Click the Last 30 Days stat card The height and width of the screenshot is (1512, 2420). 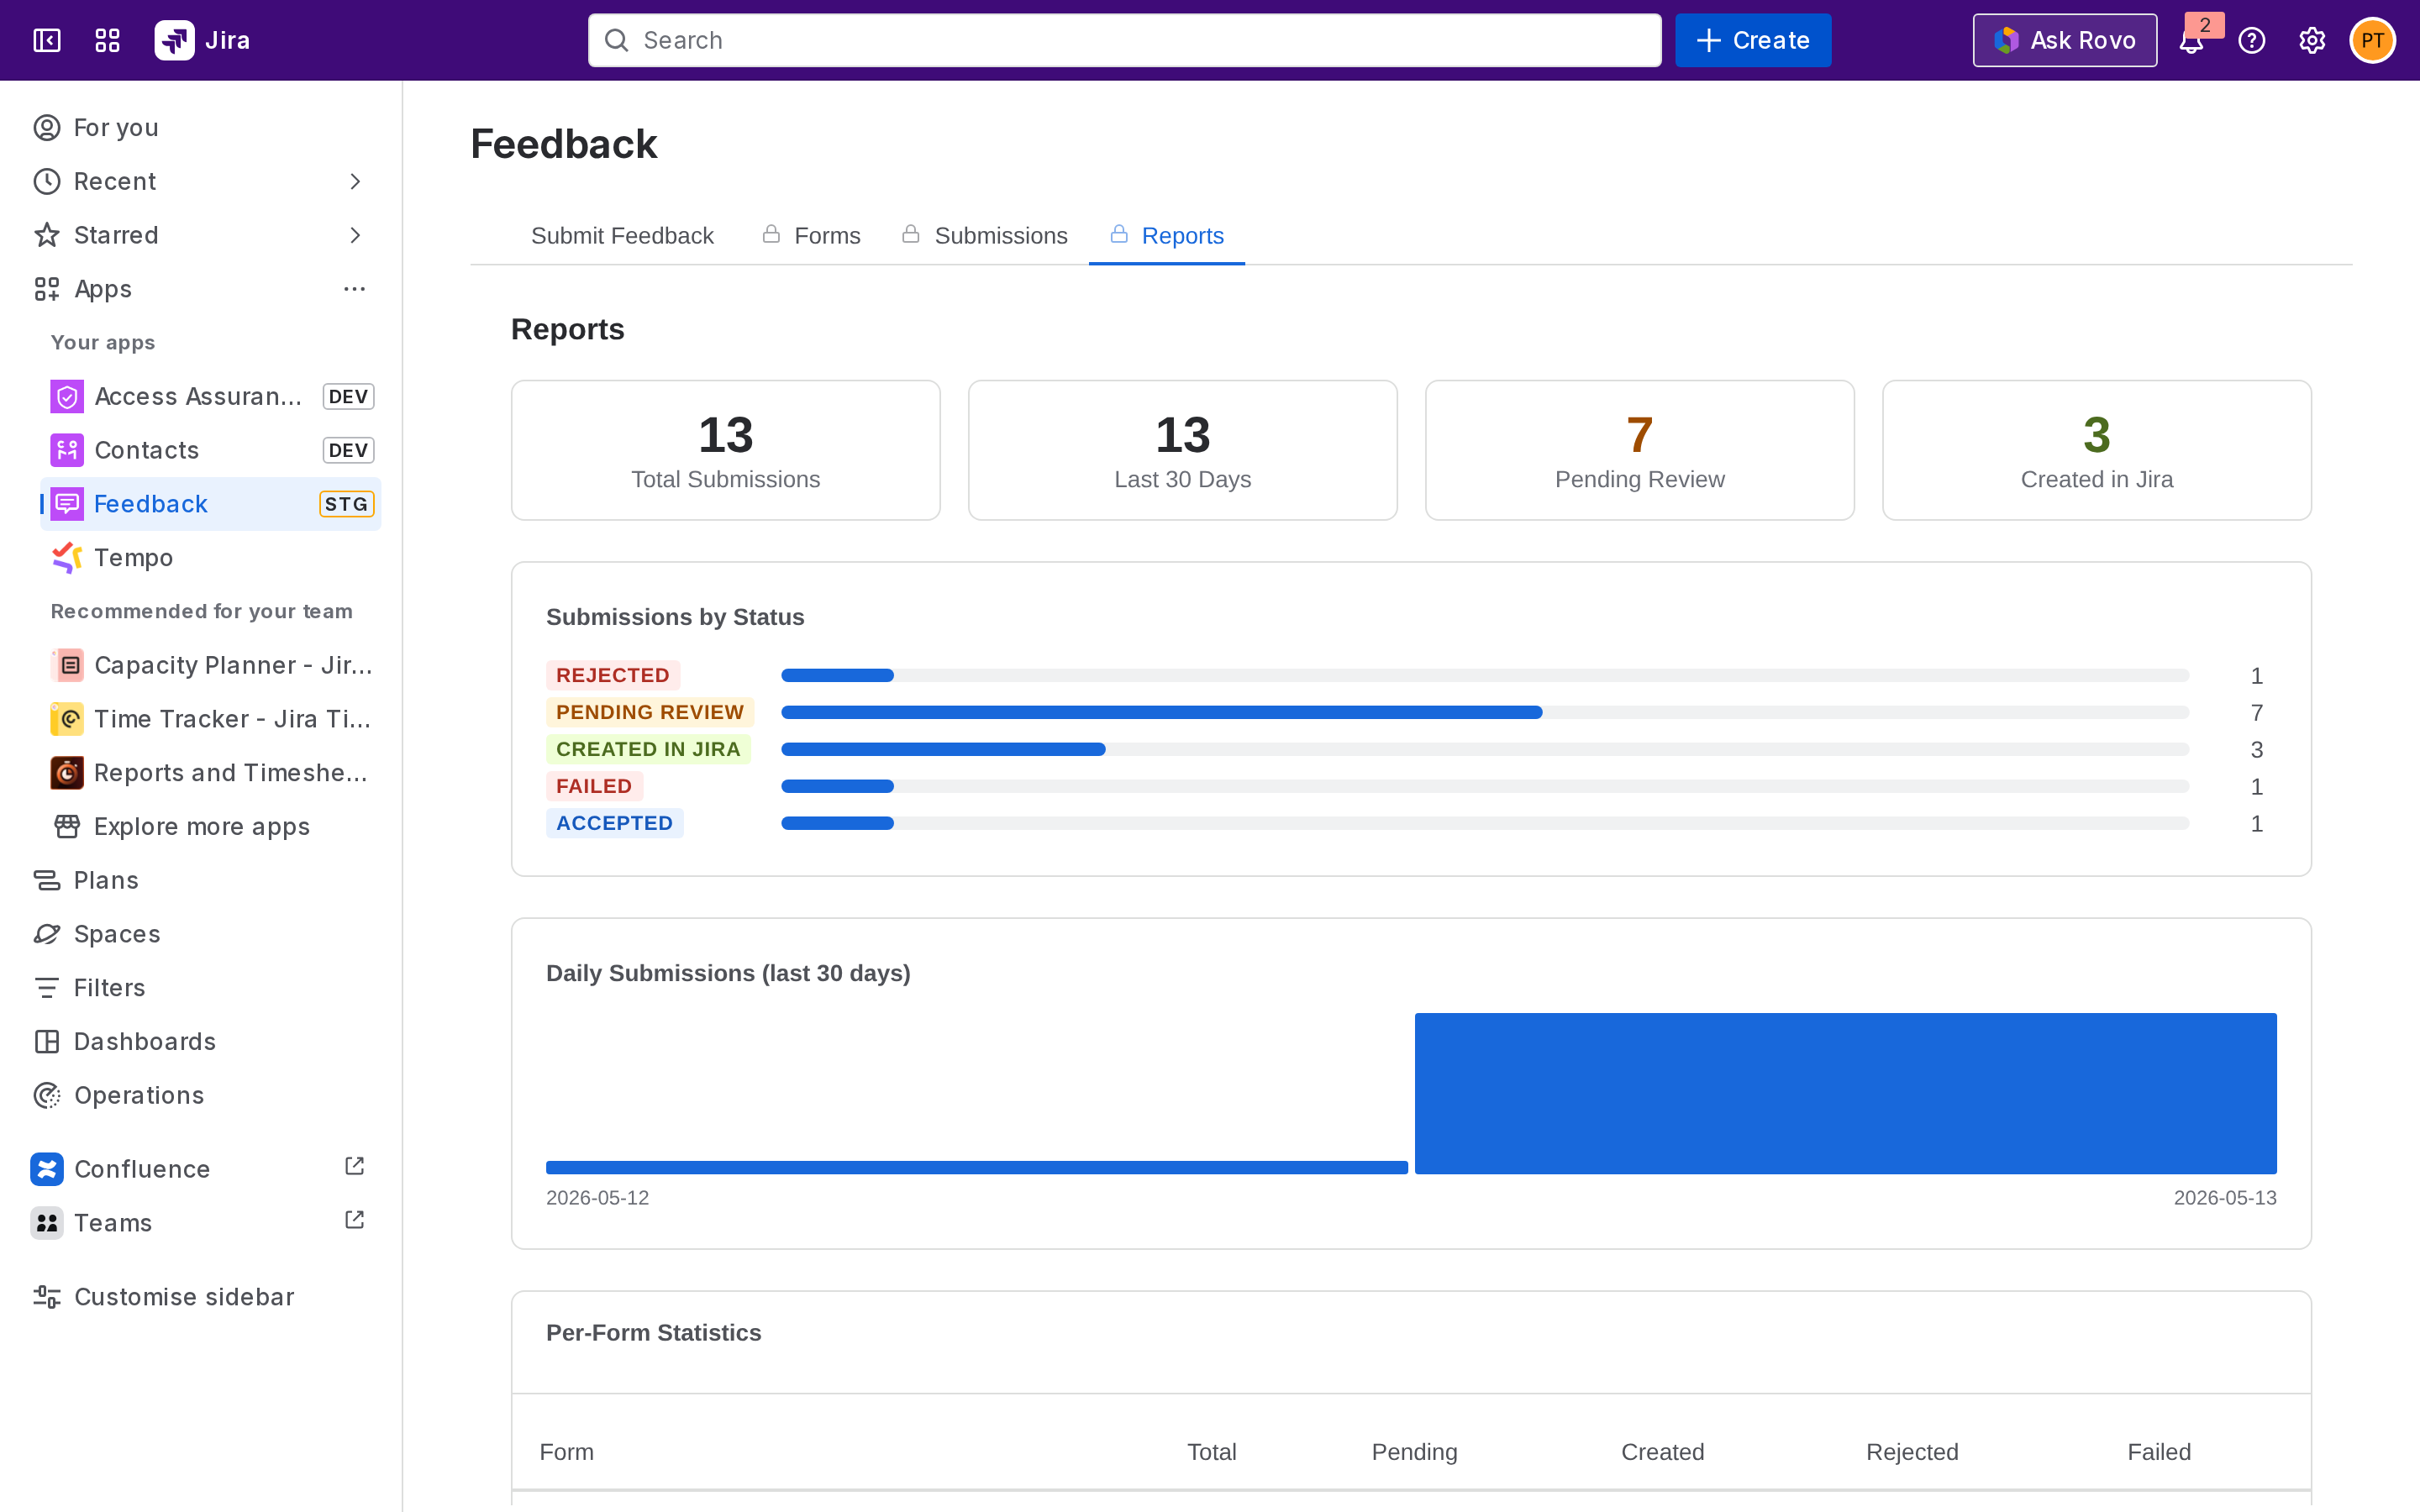pos(1182,450)
